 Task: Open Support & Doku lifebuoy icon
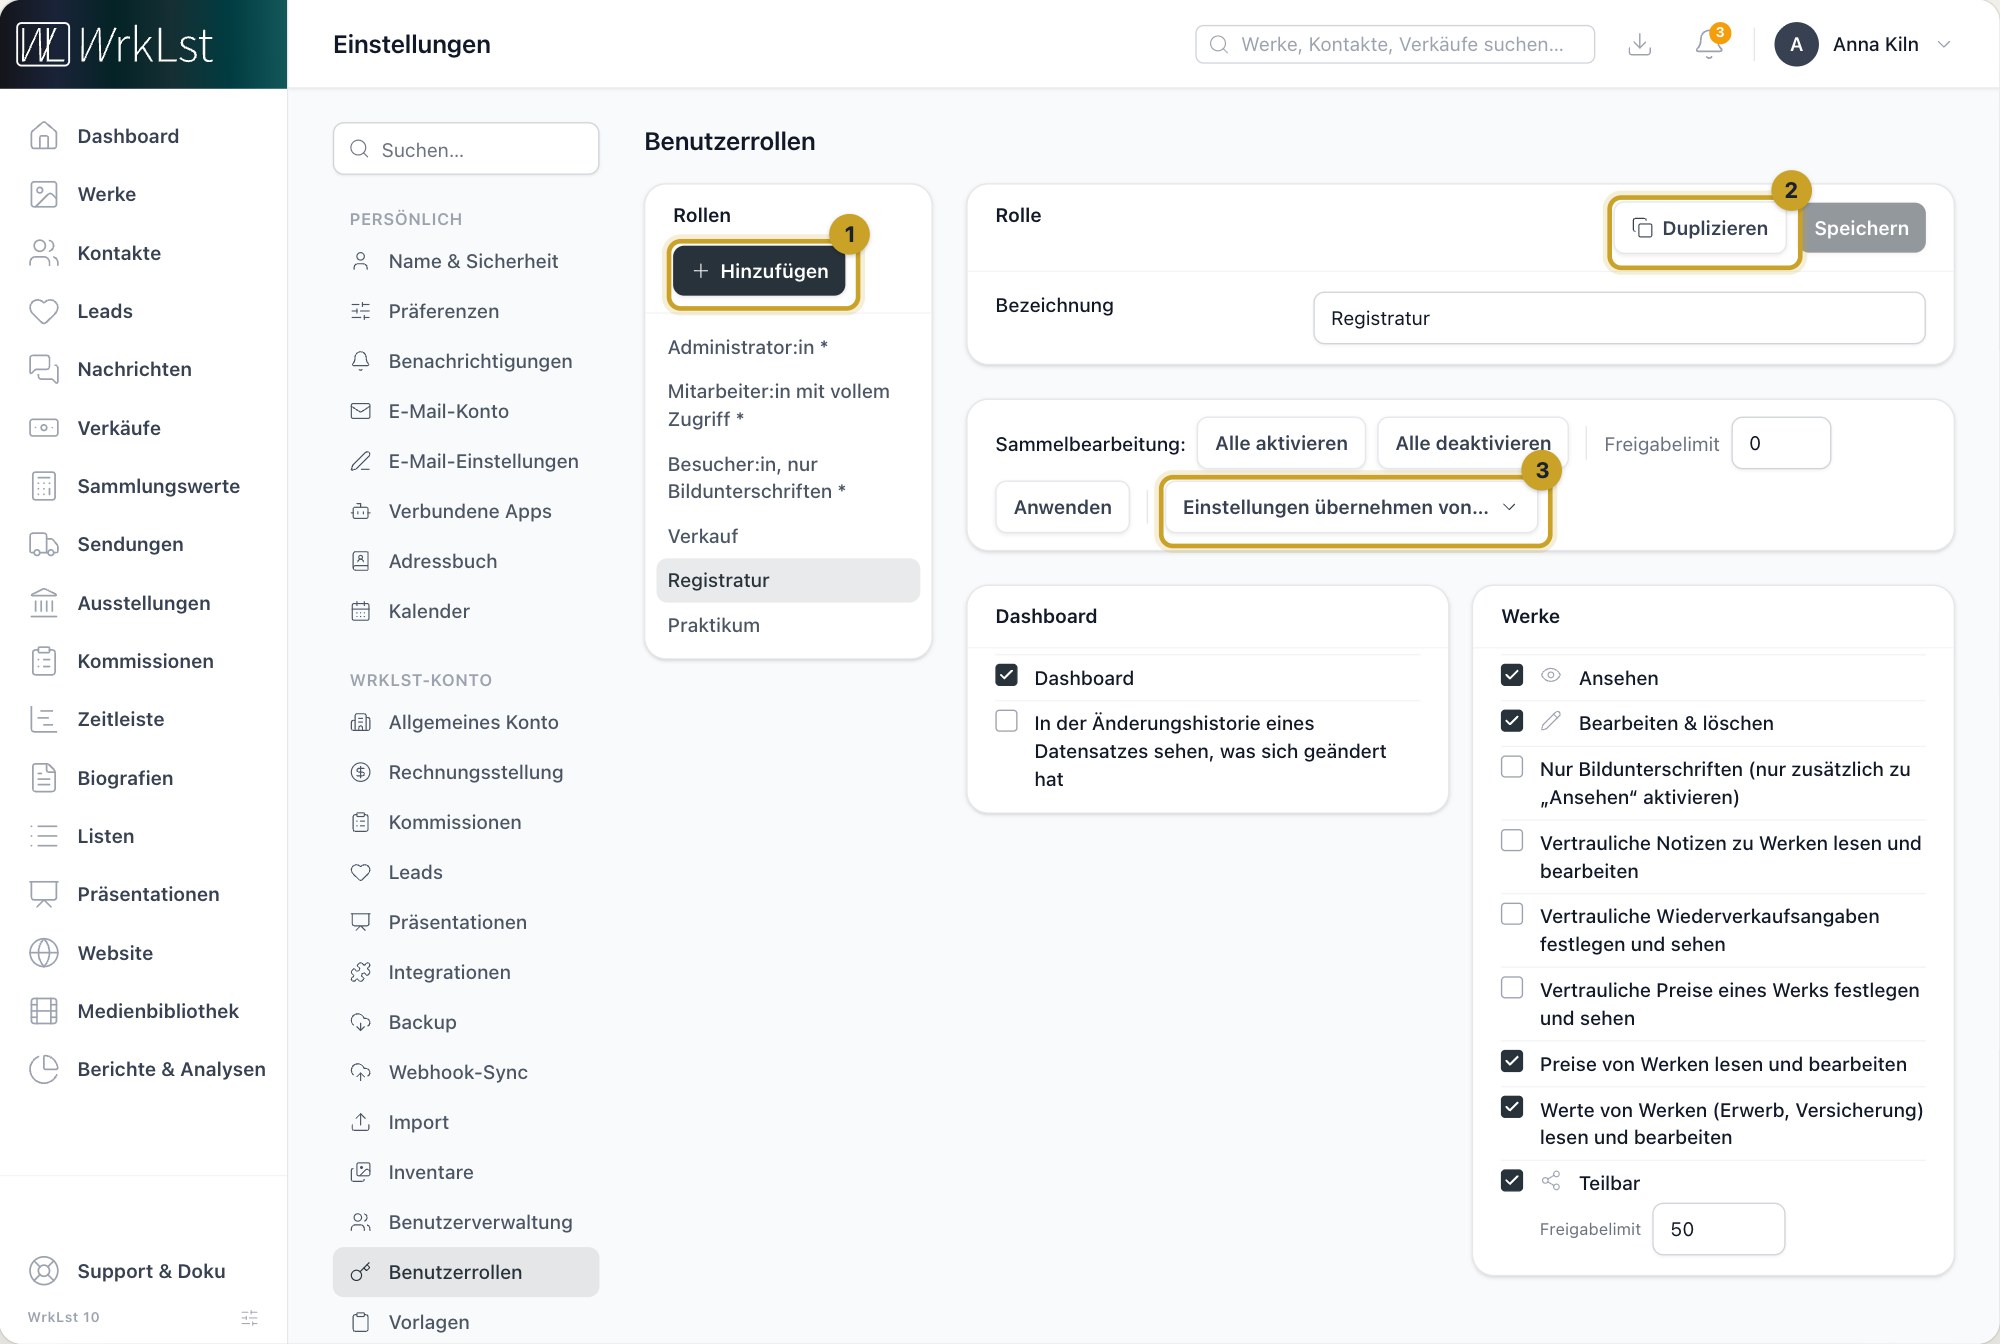(x=44, y=1271)
